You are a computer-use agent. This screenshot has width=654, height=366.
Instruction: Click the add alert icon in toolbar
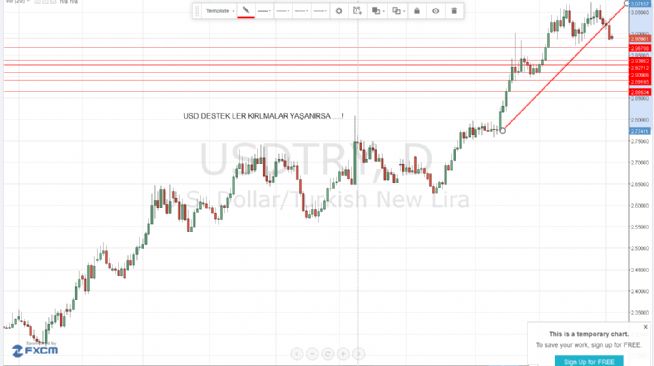(x=357, y=11)
